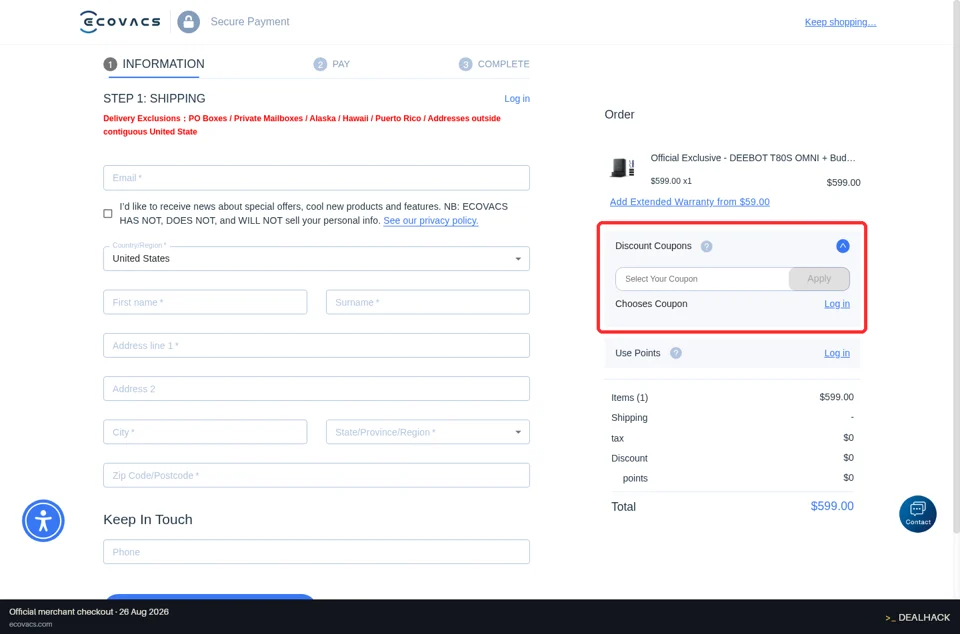Click the Shipping row label
The image size is (960, 634).
click(x=629, y=417)
